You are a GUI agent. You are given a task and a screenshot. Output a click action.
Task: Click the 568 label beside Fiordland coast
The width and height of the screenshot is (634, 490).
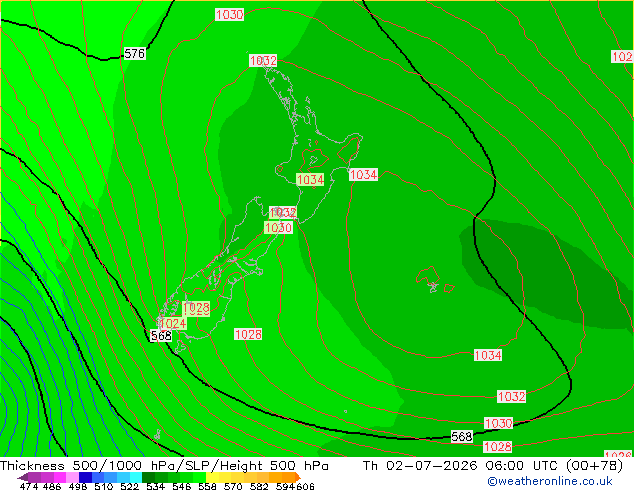click(x=161, y=336)
